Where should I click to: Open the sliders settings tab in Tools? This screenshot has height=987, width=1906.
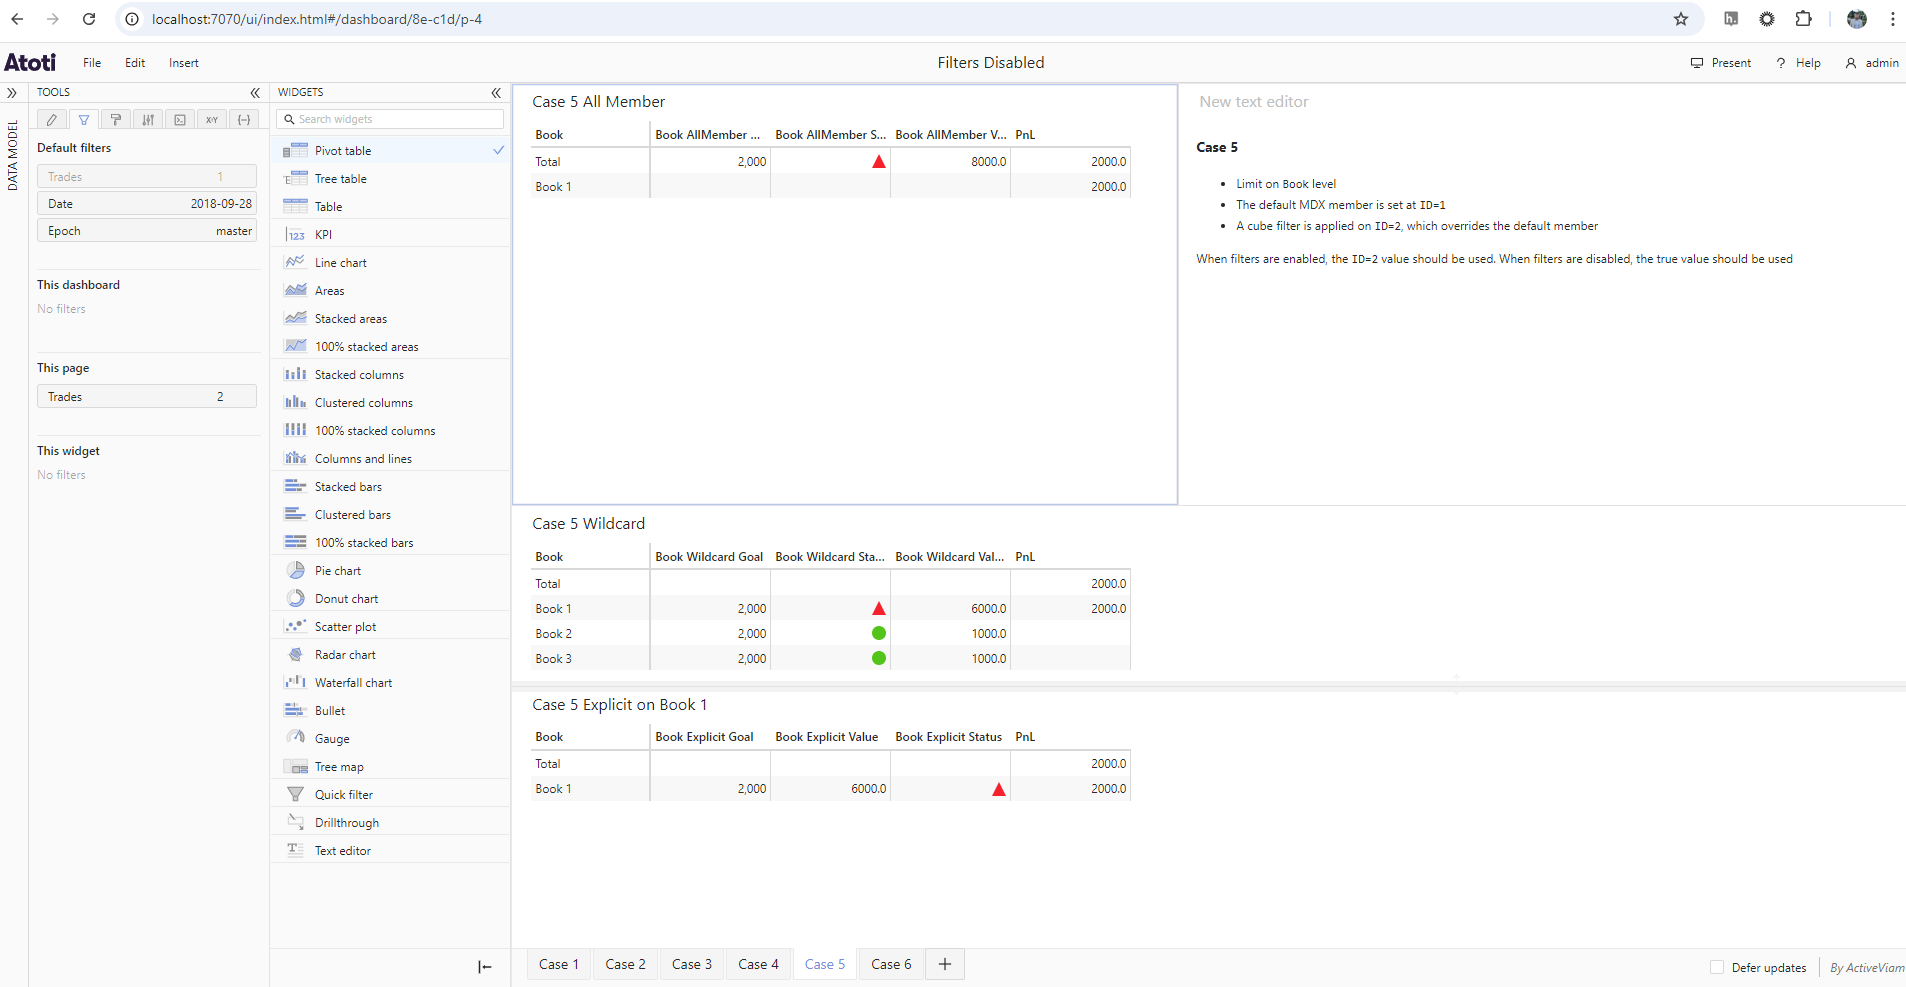tap(148, 120)
